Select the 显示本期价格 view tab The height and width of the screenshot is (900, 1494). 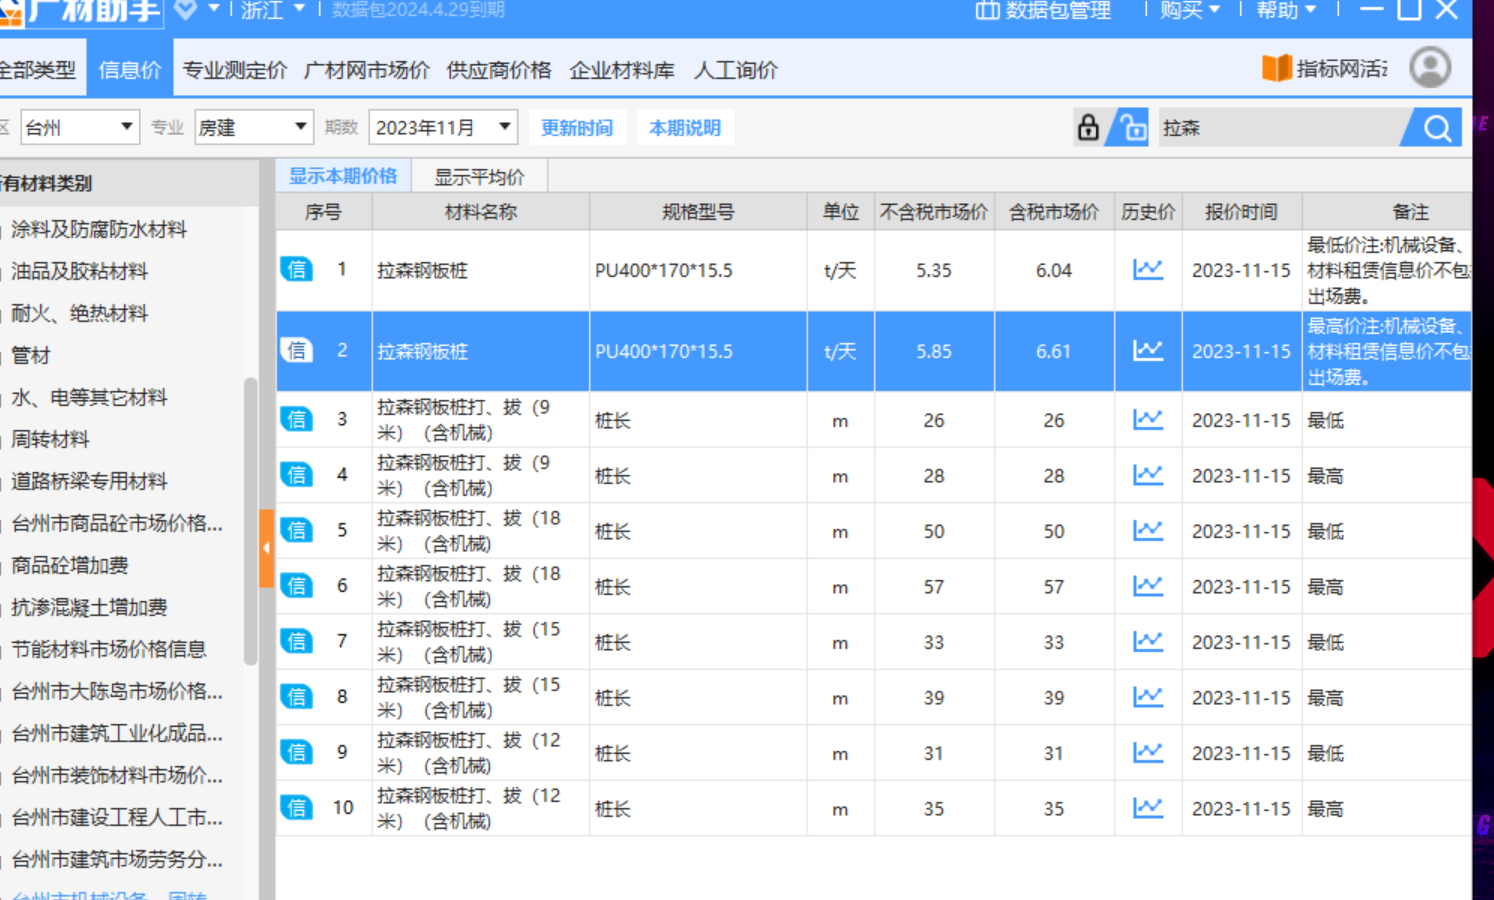click(342, 176)
